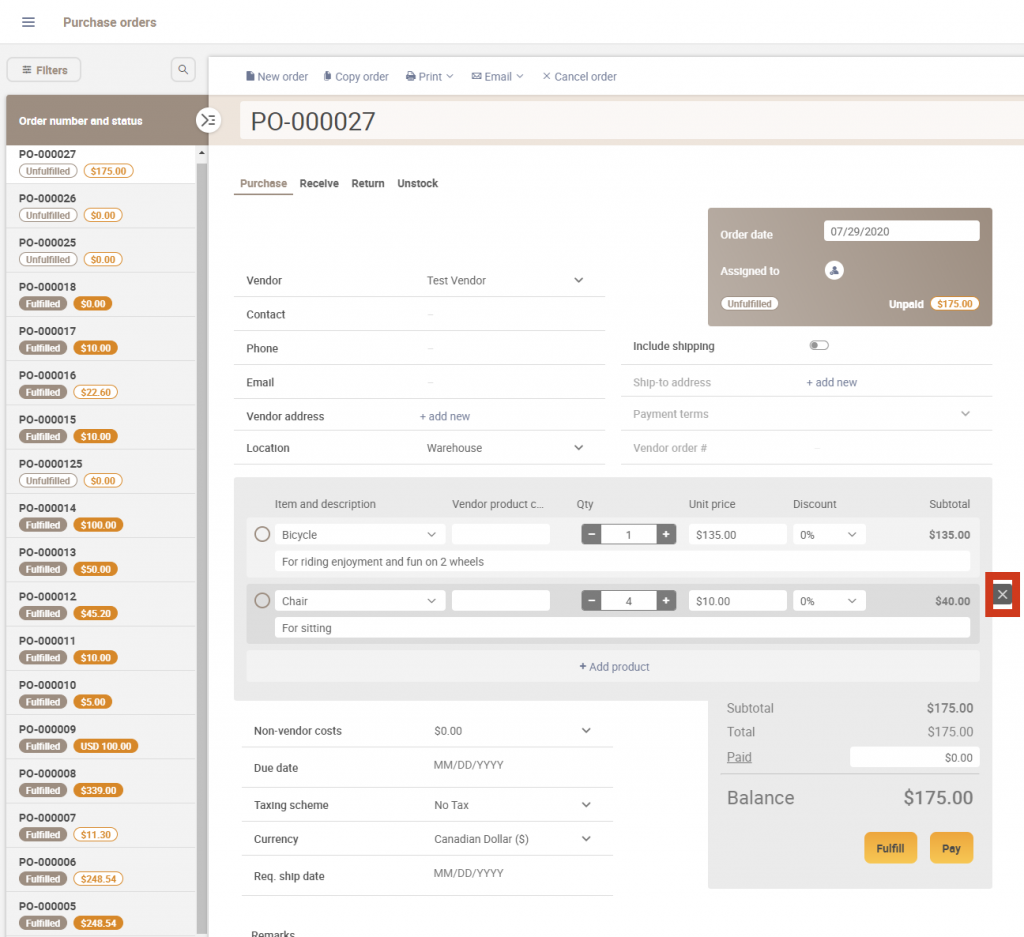
Task: Switch to the Receive tab
Action: (319, 183)
